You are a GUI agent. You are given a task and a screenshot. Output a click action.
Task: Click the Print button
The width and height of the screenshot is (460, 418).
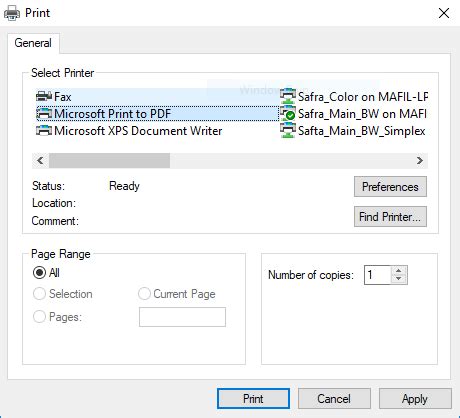253,399
